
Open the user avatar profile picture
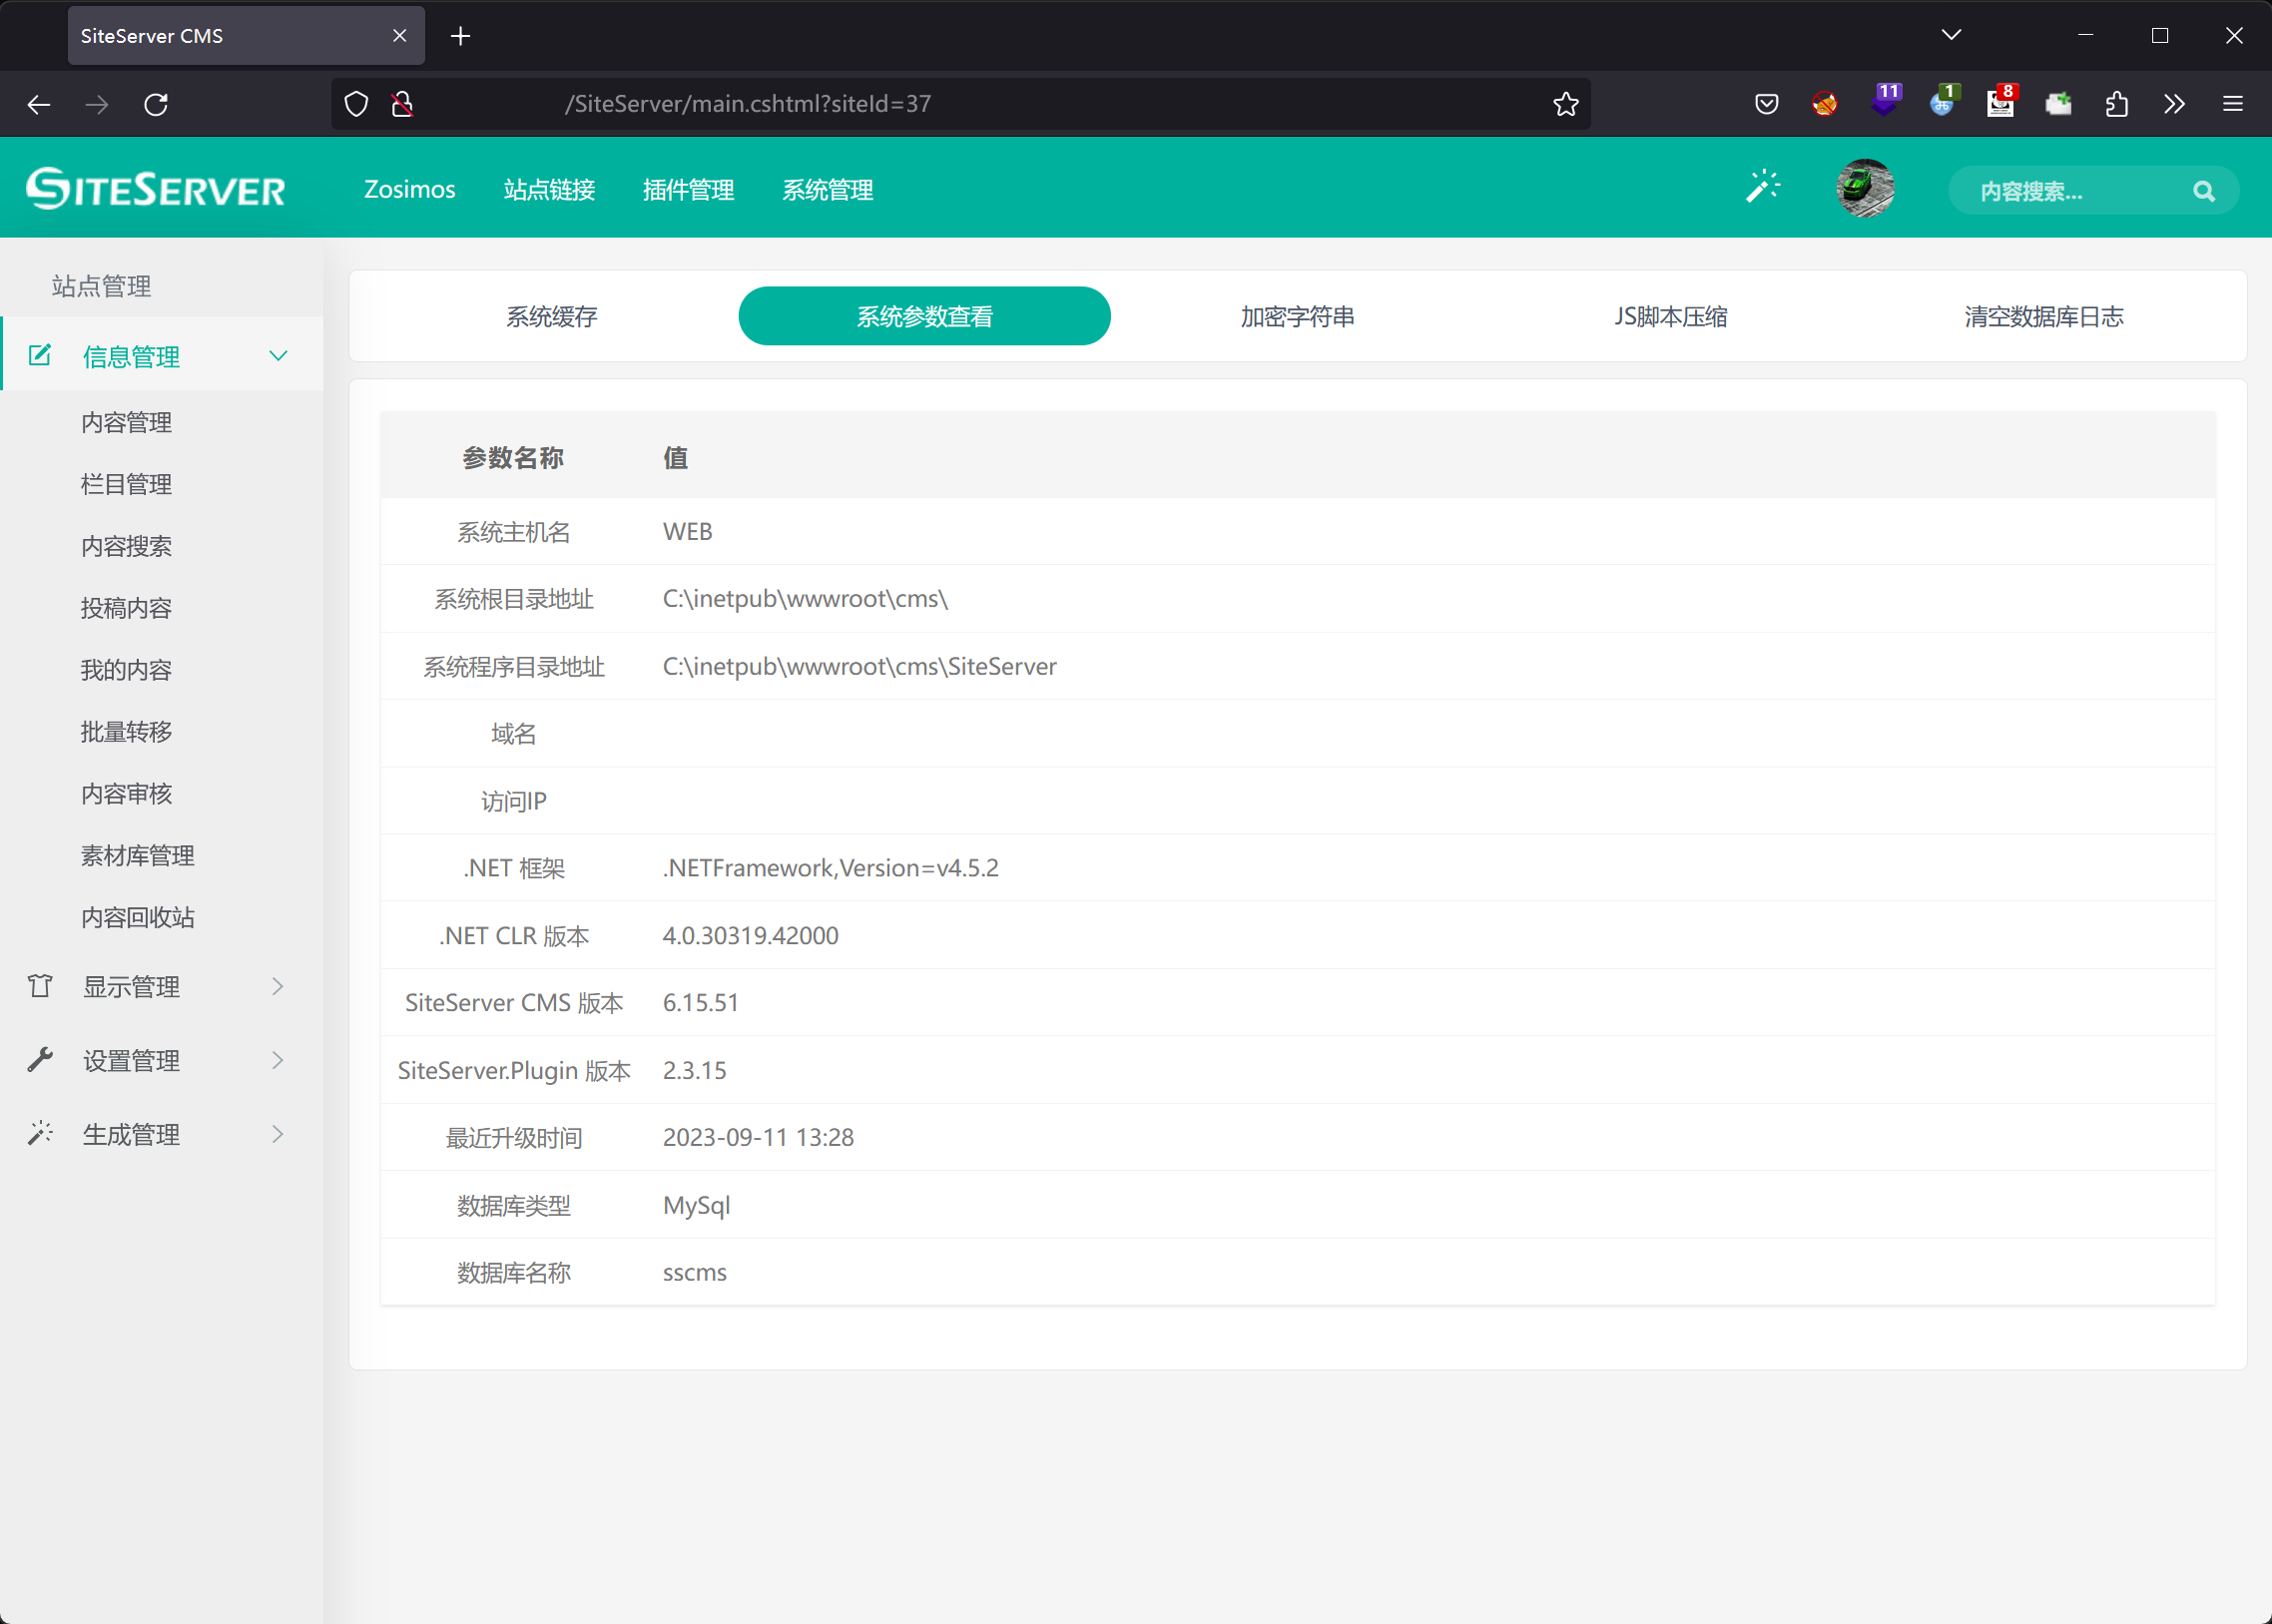pyautogui.click(x=1865, y=188)
